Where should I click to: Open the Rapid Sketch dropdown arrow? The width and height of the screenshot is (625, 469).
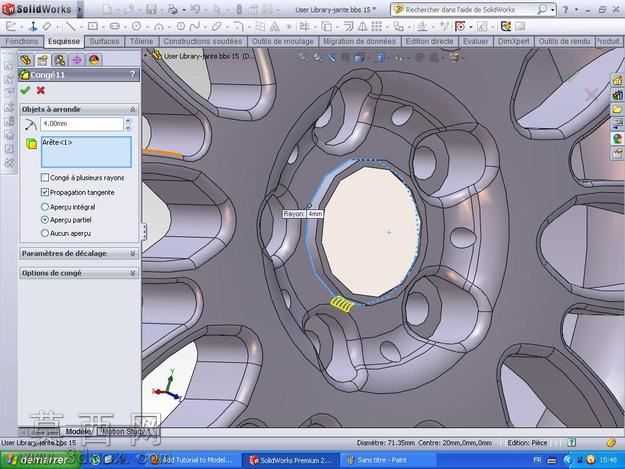coord(470,27)
